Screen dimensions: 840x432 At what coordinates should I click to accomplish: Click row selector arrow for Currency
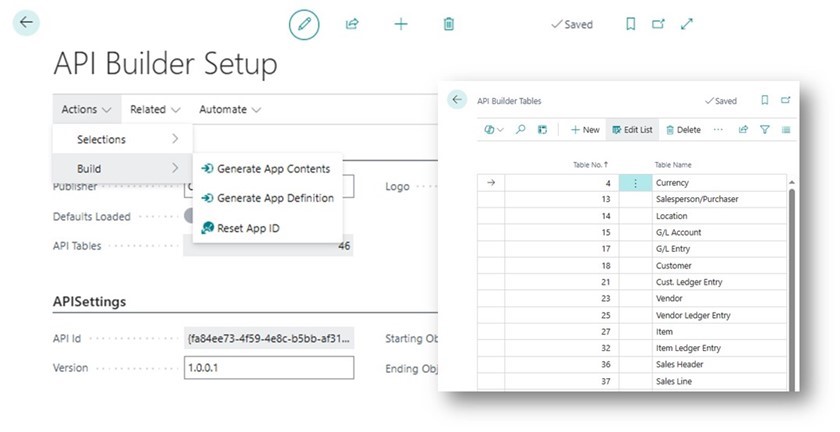(491, 183)
